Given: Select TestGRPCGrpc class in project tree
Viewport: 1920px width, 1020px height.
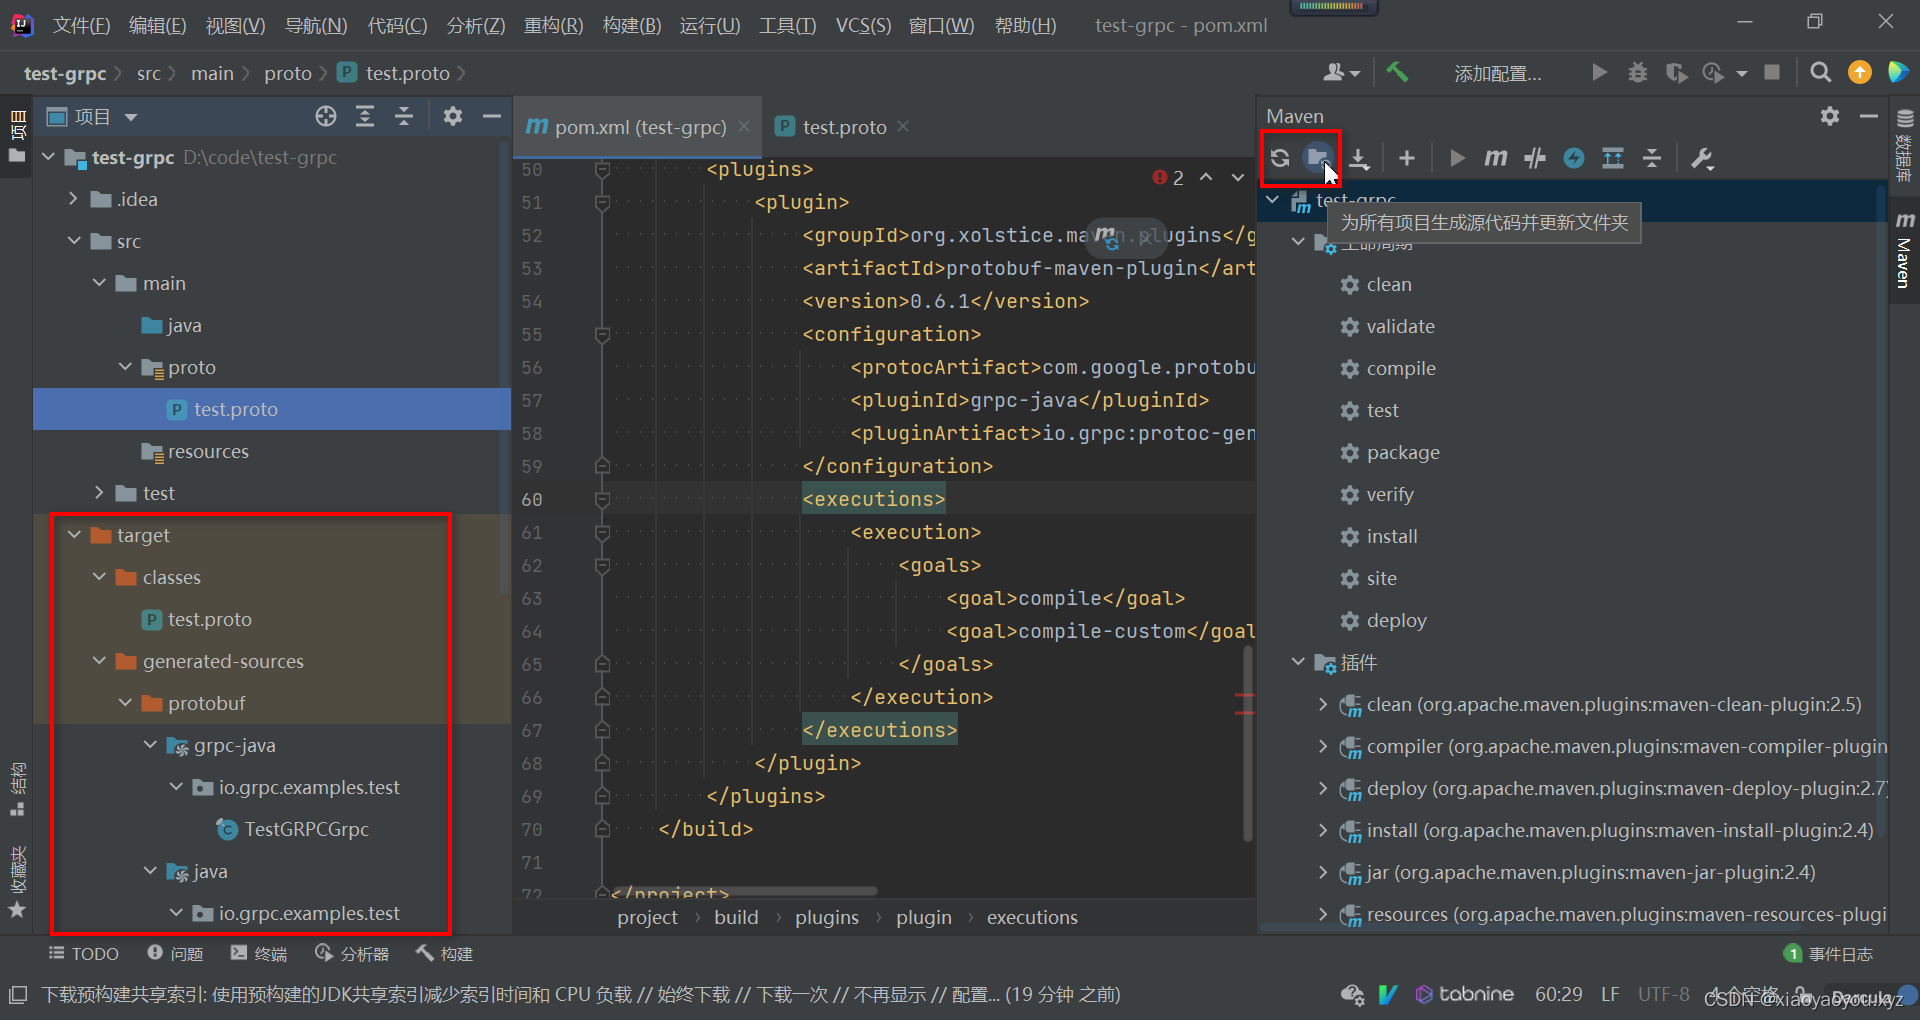Looking at the screenshot, I should tap(306, 829).
